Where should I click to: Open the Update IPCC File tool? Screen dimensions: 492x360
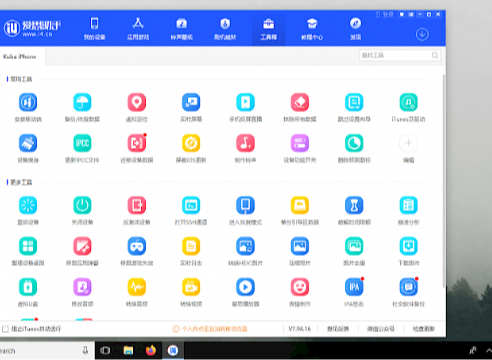coord(82,143)
